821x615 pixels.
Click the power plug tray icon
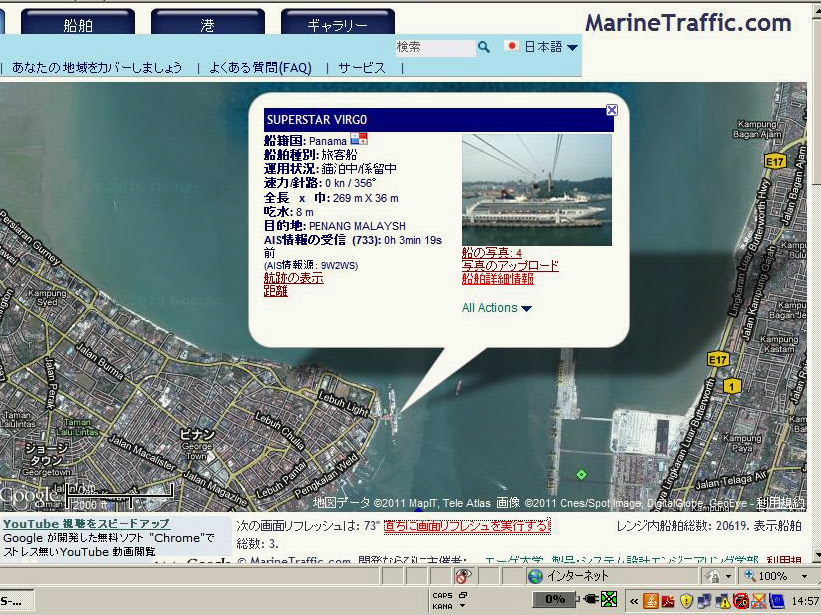[x=590, y=599]
